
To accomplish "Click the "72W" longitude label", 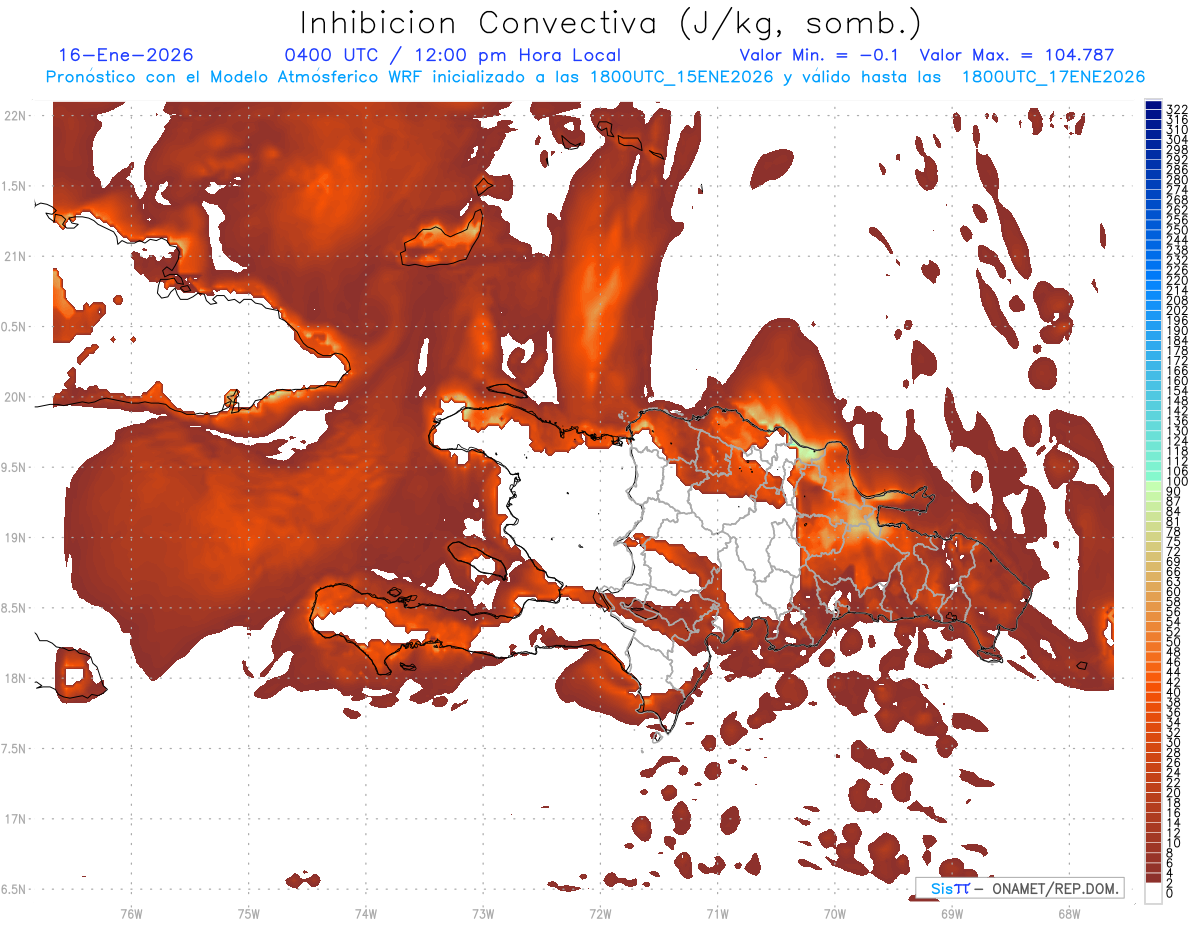I will tap(600, 914).
